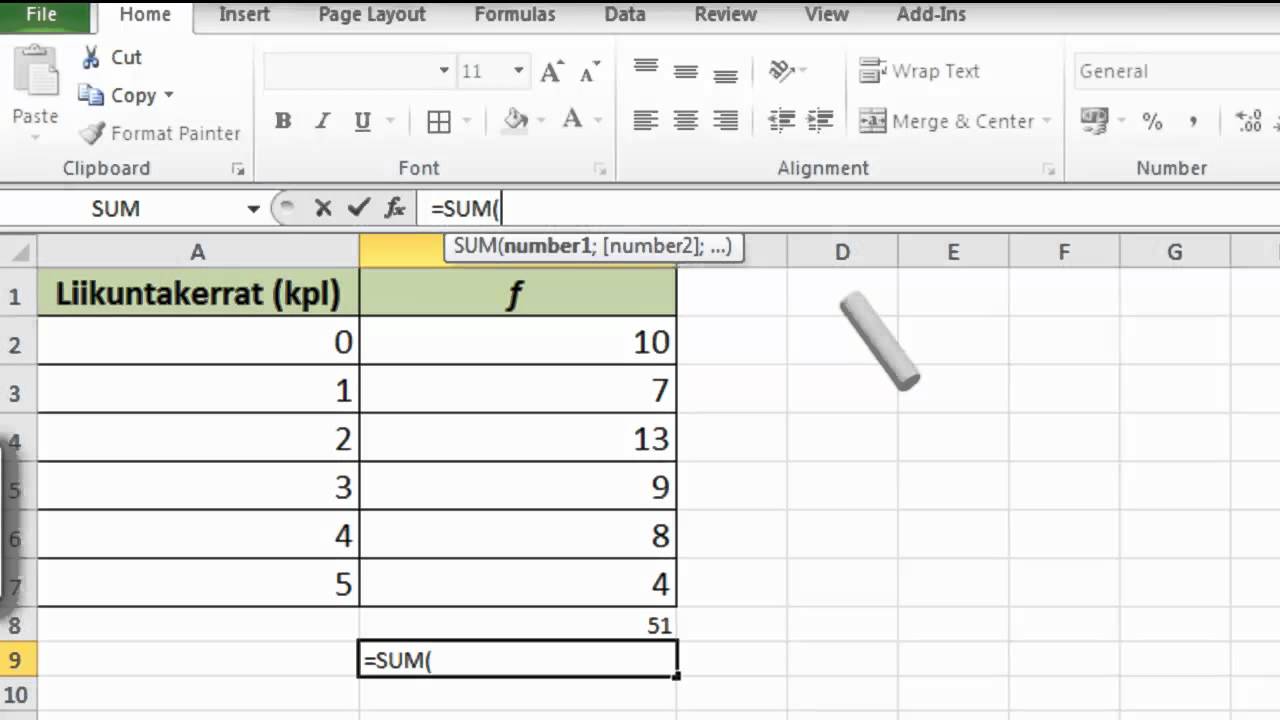This screenshot has width=1280, height=720.
Task: Click the Middle Align icon
Action: point(686,71)
